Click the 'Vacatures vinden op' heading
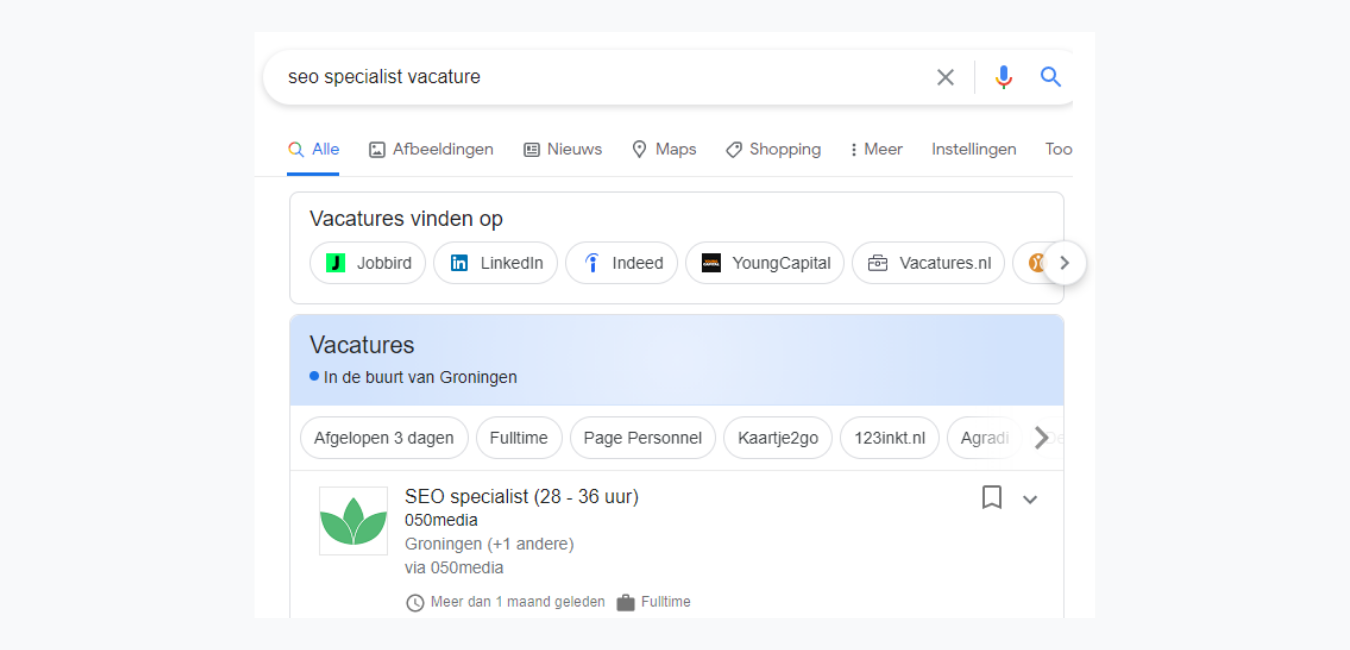This screenshot has height=650, width=1350. point(406,219)
